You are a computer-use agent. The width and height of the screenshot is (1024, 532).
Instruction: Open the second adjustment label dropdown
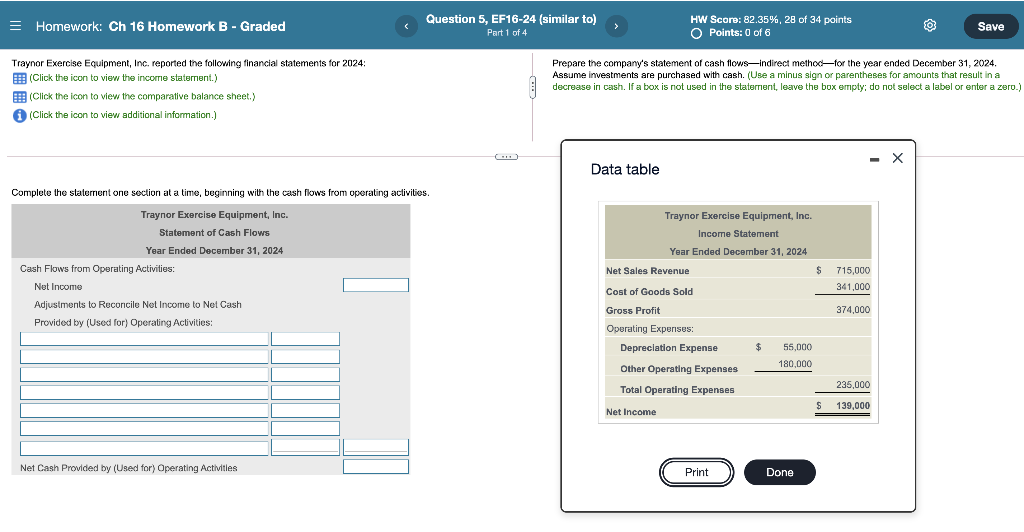[x=144, y=356]
